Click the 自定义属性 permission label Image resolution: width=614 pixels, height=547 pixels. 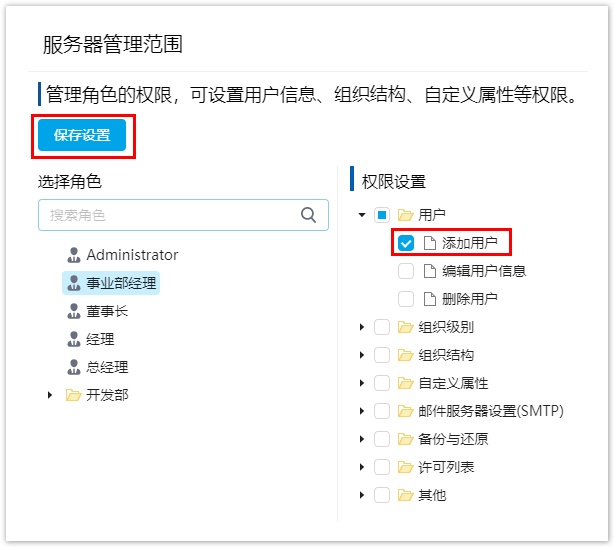[453, 382]
